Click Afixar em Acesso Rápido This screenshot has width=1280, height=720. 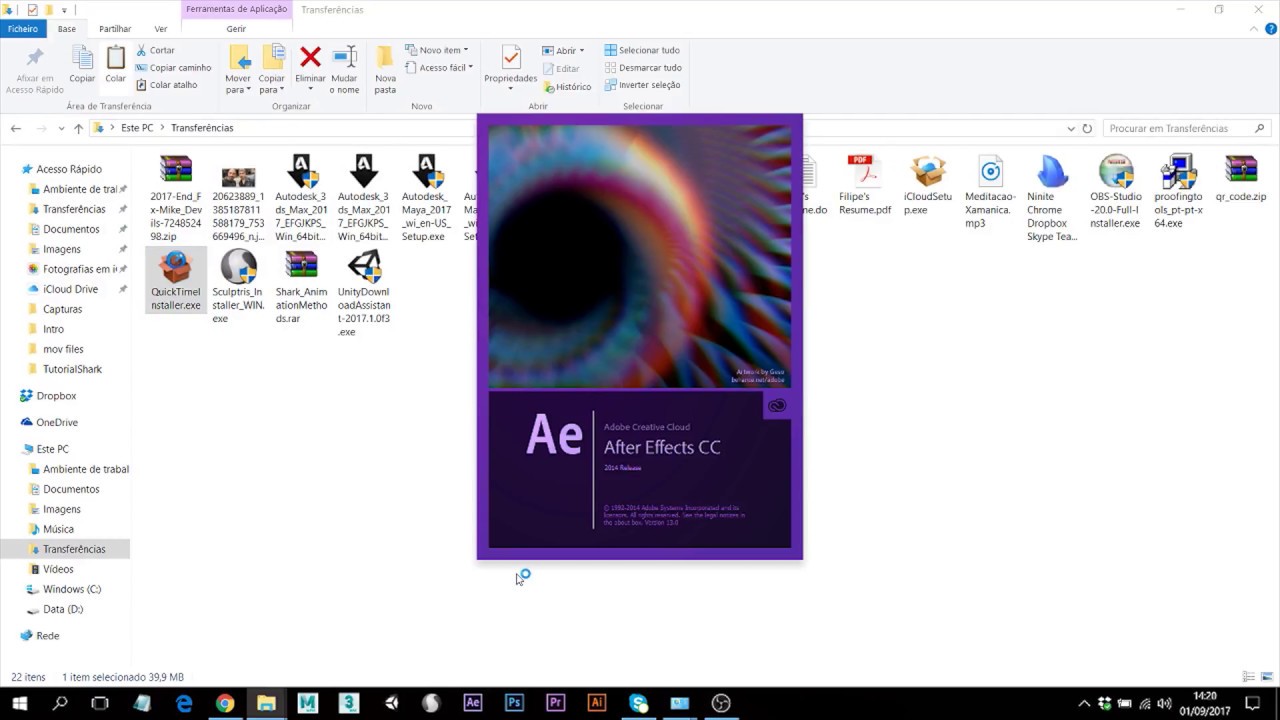(35, 68)
